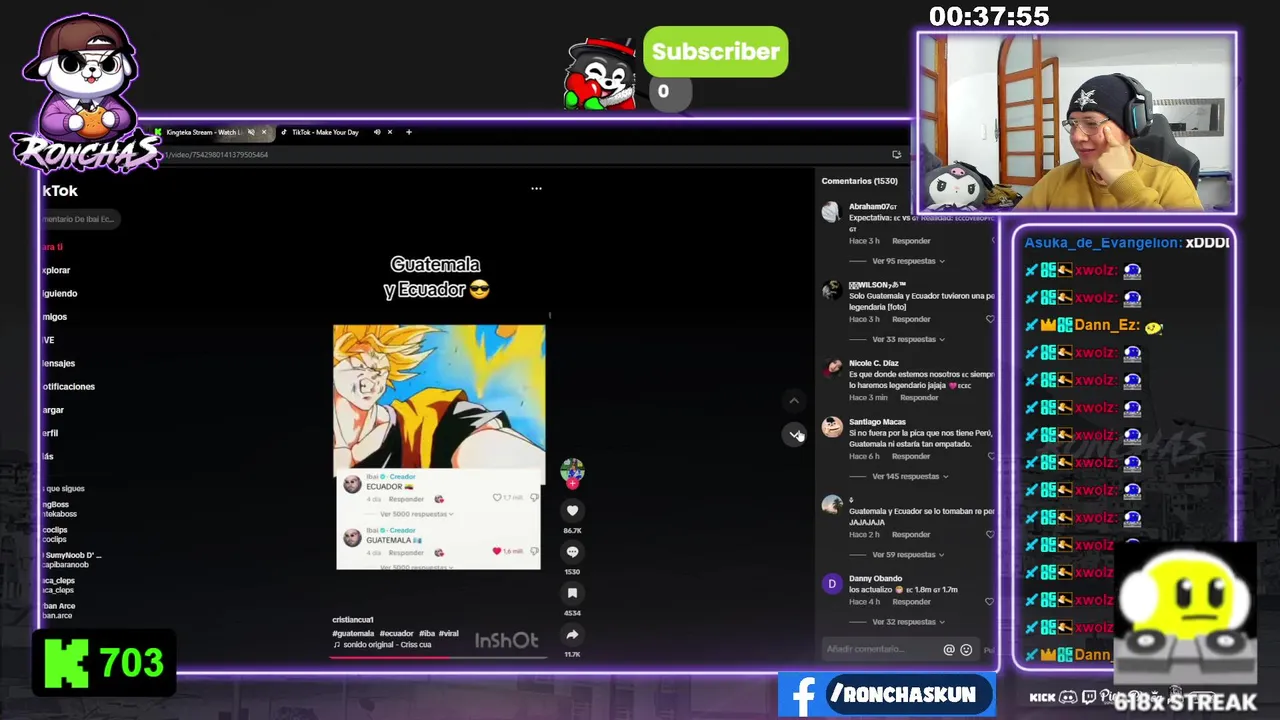
Task: Unmute the Kingteka Stream tab audio
Action: click(251, 132)
